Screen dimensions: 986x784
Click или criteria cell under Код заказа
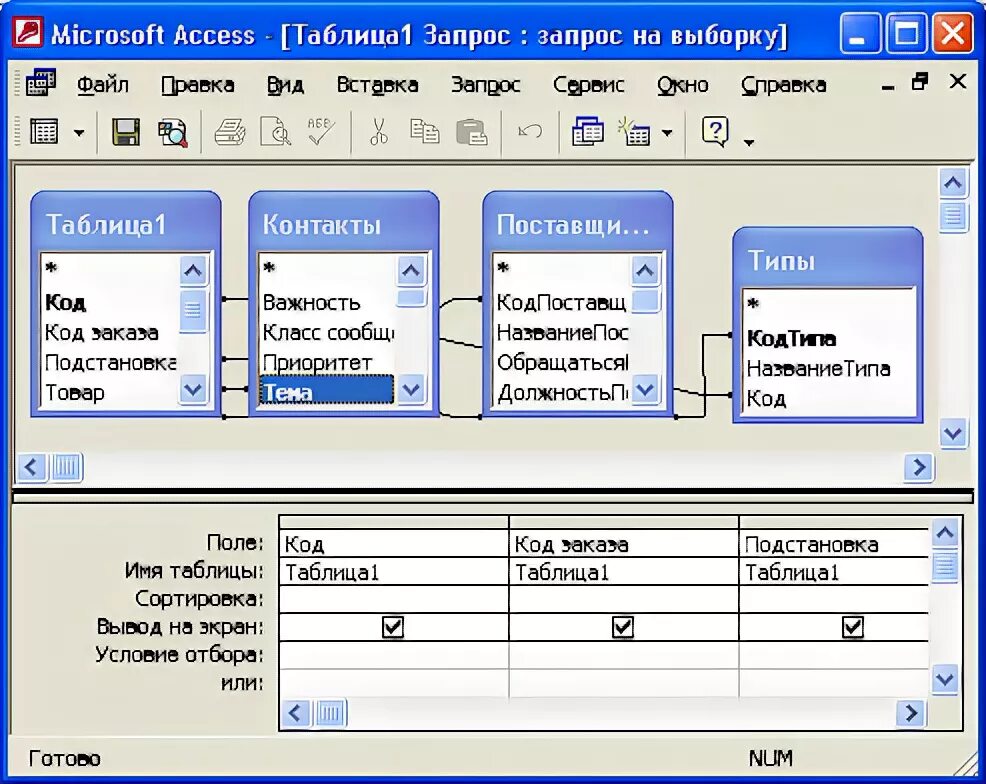pyautogui.click(x=624, y=683)
